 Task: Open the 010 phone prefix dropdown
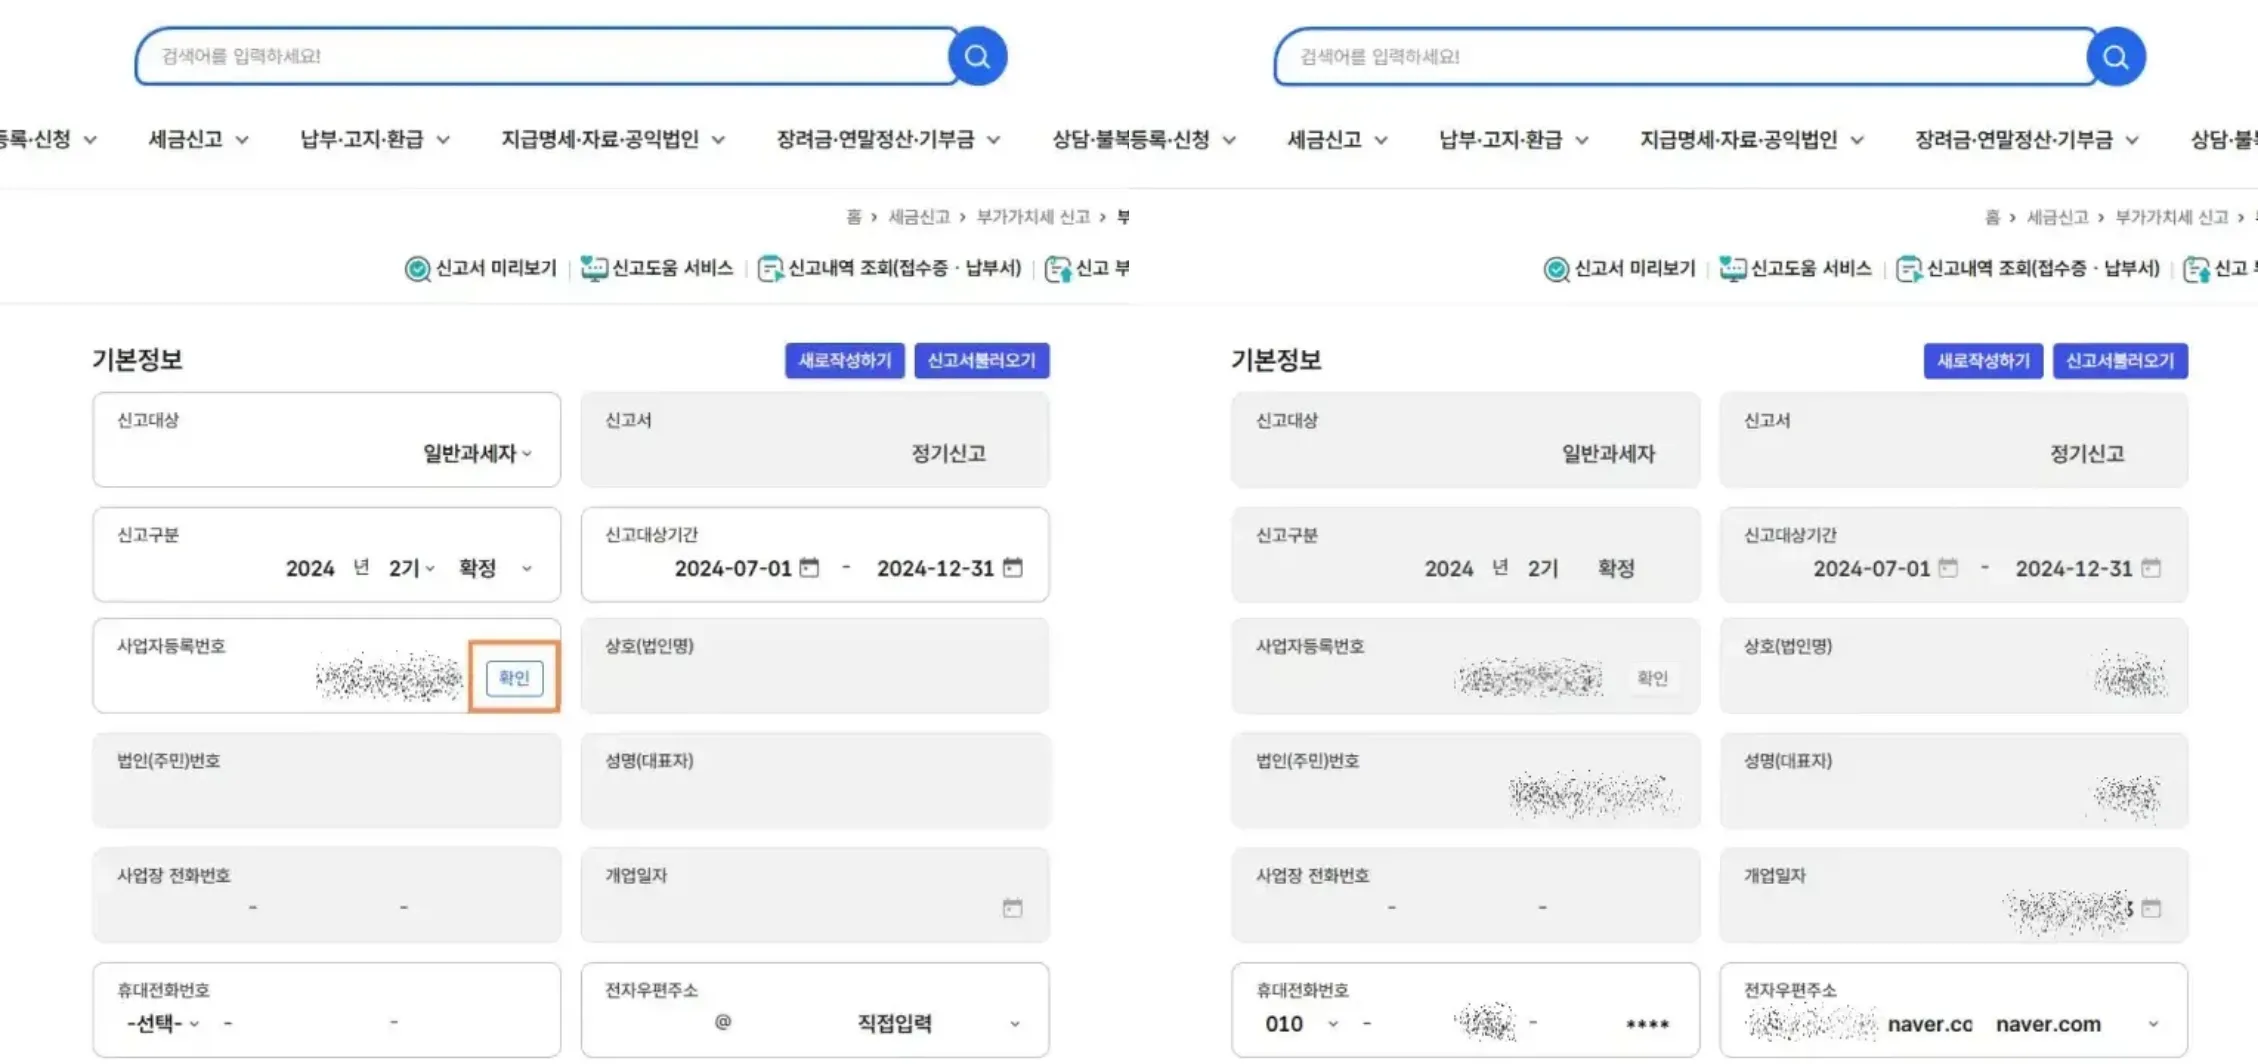point(1334,1023)
